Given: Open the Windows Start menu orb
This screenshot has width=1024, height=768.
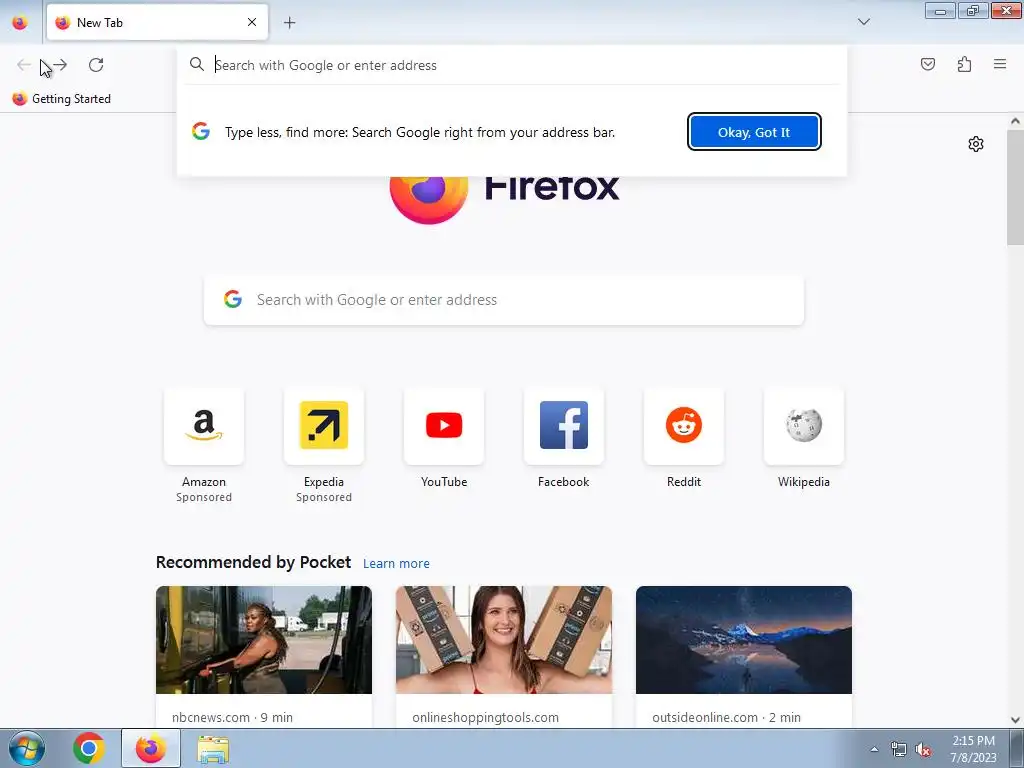Looking at the screenshot, I should pyautogui.click(x=27, y=748).
